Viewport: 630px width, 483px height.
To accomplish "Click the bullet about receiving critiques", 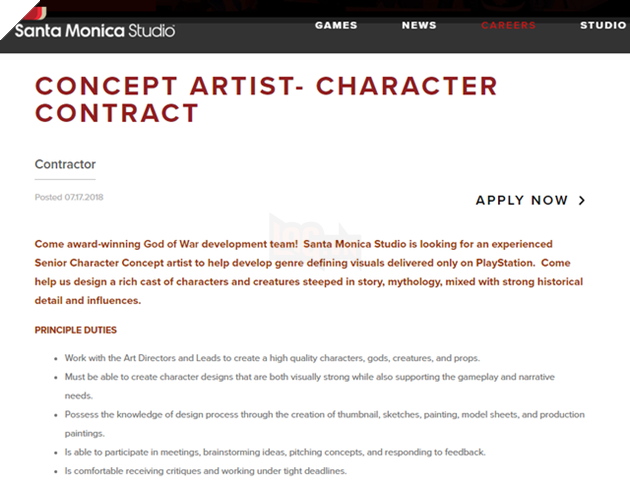I will click(206, 471).
